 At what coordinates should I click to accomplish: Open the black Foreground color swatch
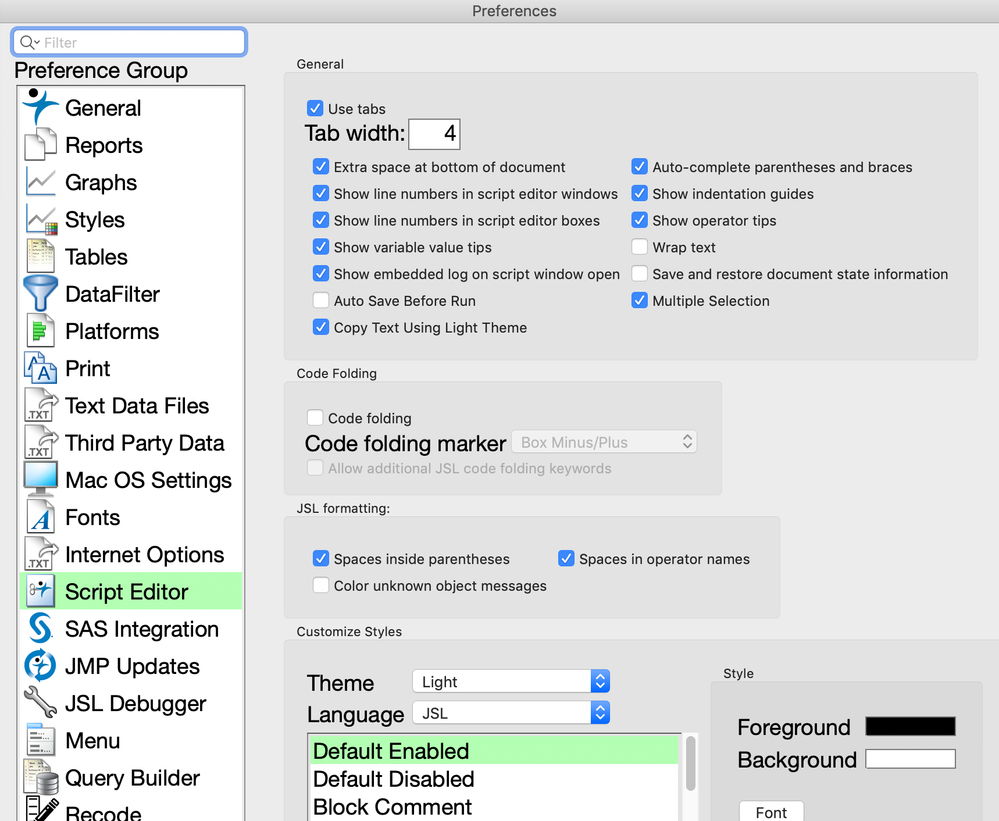pos(910,727)
